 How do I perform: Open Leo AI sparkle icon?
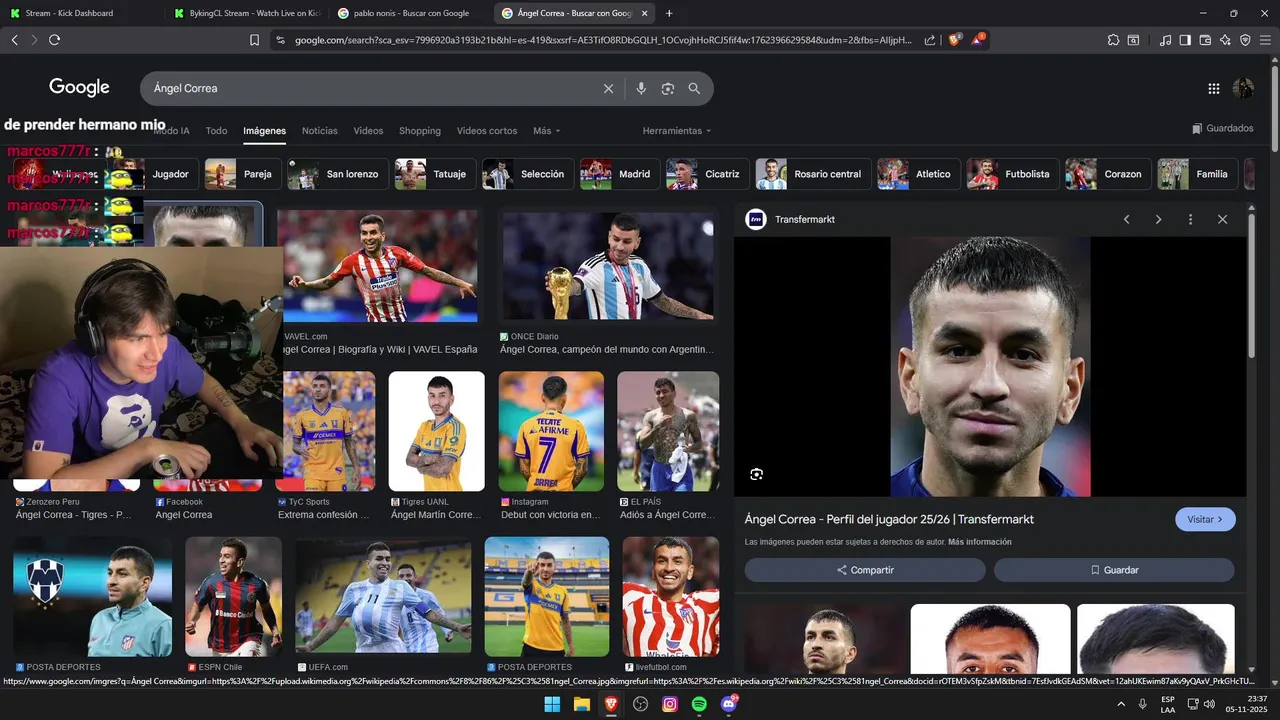point(1225,40)
